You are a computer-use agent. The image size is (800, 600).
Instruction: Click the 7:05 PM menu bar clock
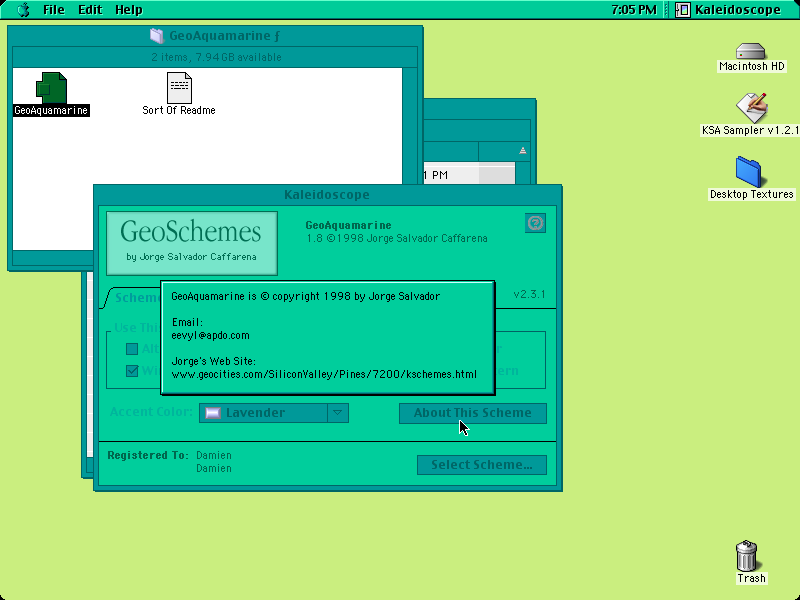pyautogui.click(x=634, y=10)
